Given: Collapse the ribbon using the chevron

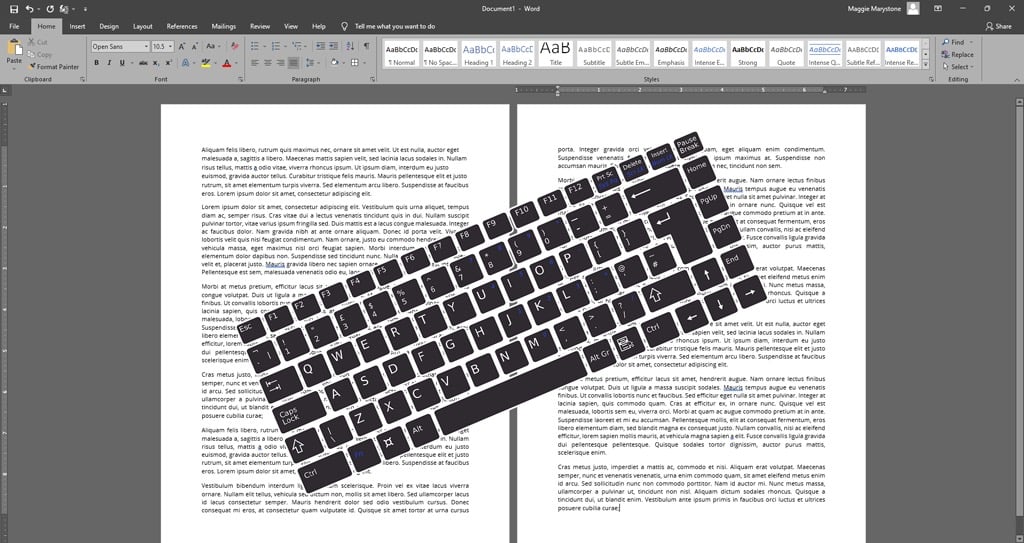Looking at the screenshot, I should [x=1017, y=79].
